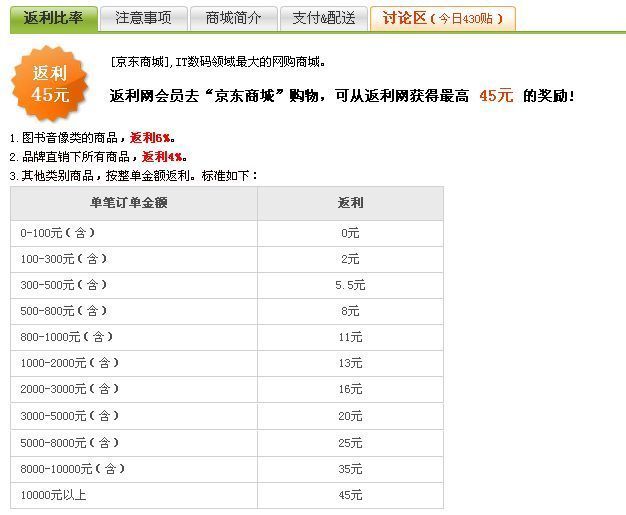Select the 2000-3000元（含） cell
626x515 pixels.
pos(134,389)
